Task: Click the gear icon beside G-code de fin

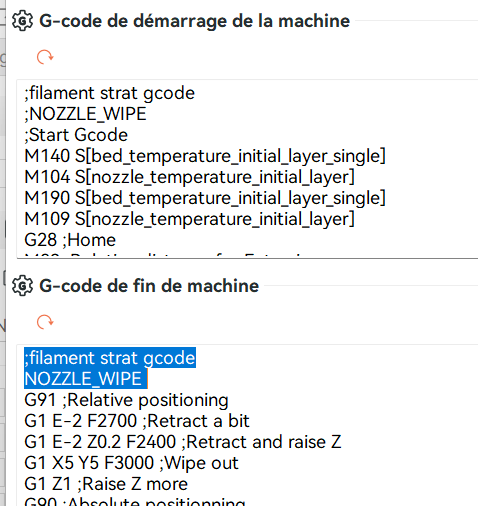Action: (x=22, y=286)
